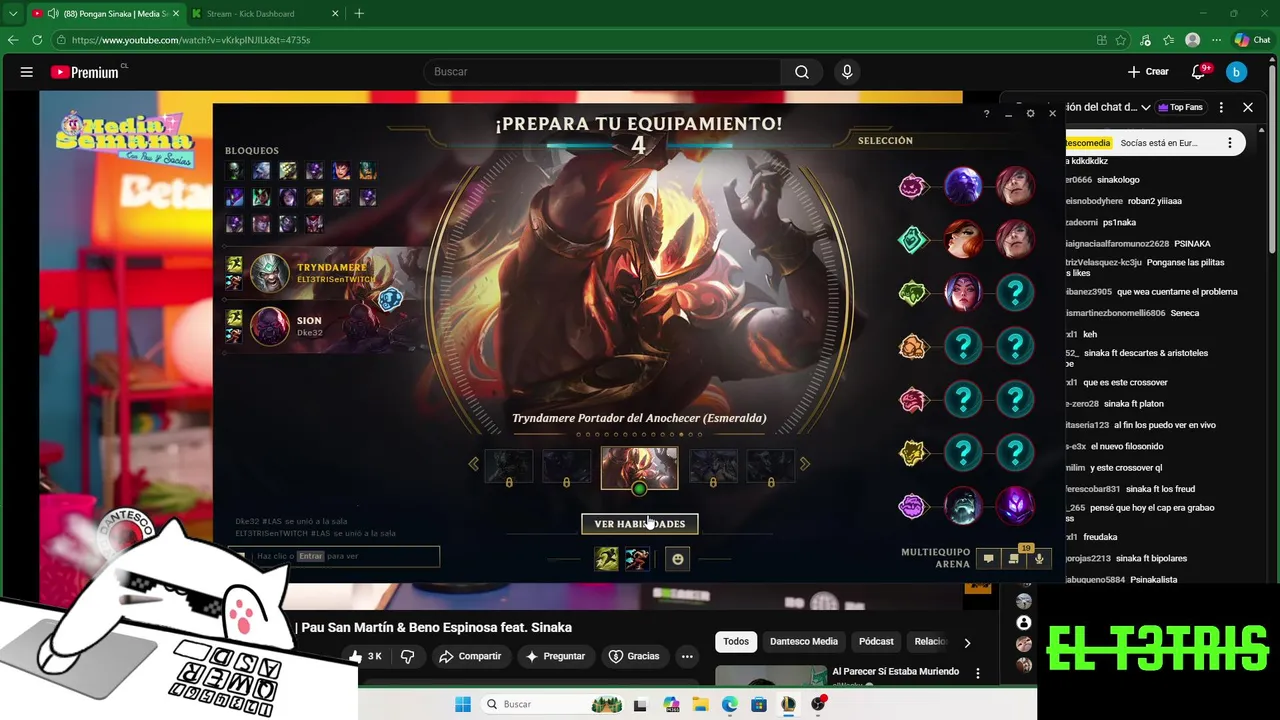The image size is (1280, 720).
Task: Go back in the browser
Action: coord(13,40)
